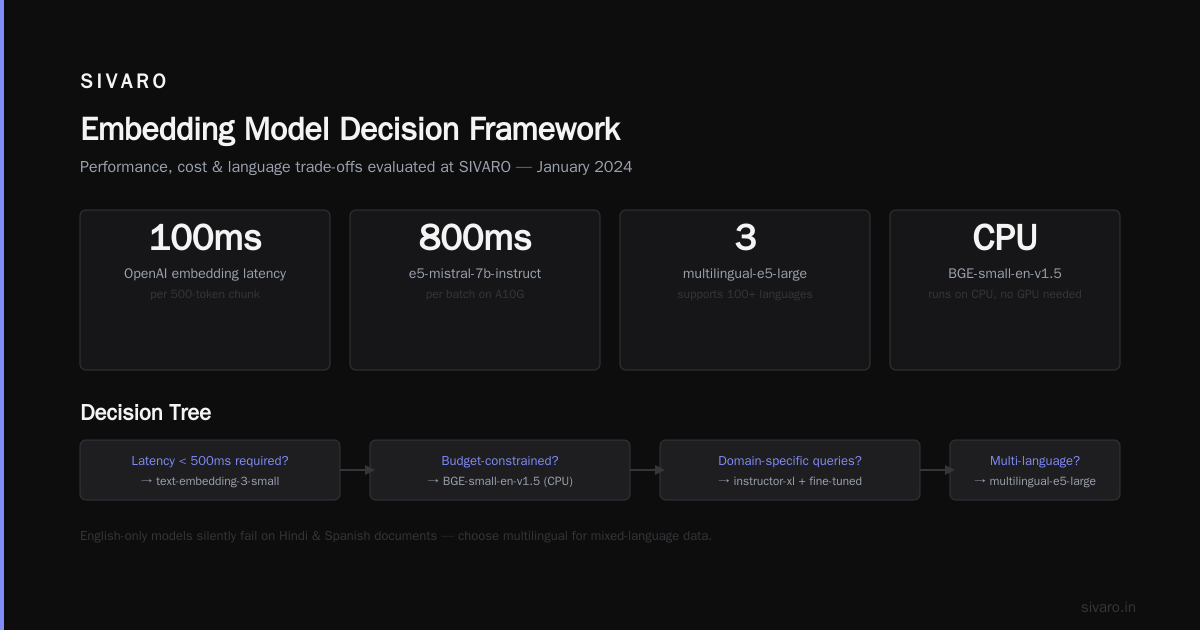
Task: Click the instructor-xl + fine-tuned recommendation
Action: [790, 481]
